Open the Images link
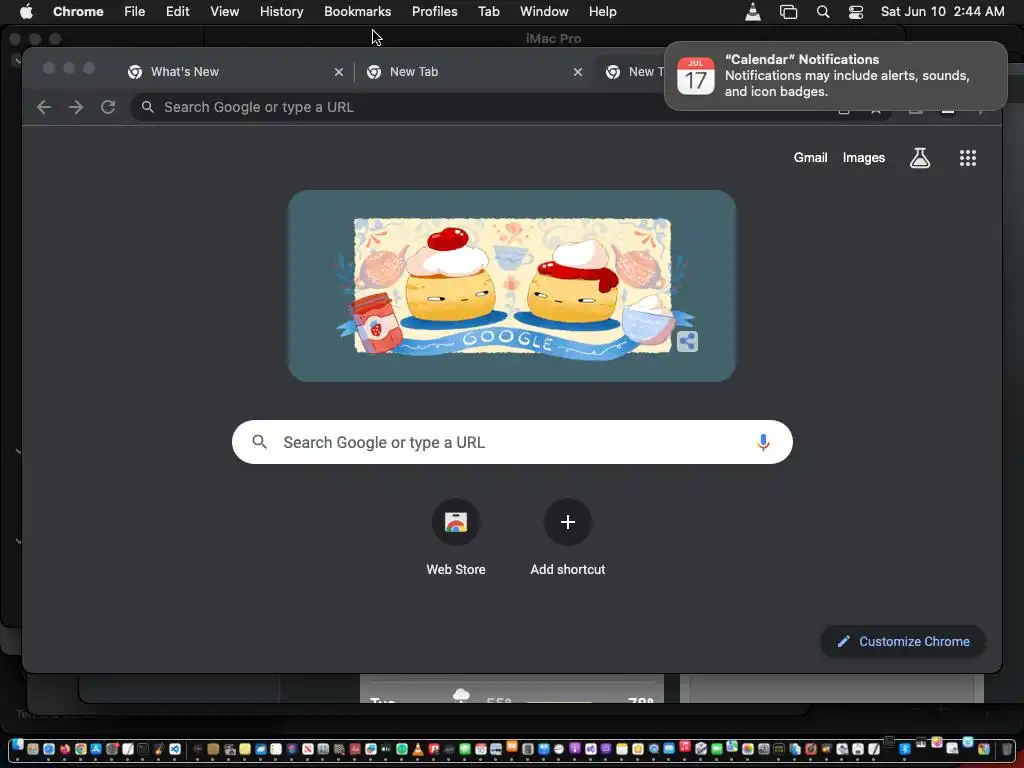The width and height of the screenshot is (1024, 768). 863,157
